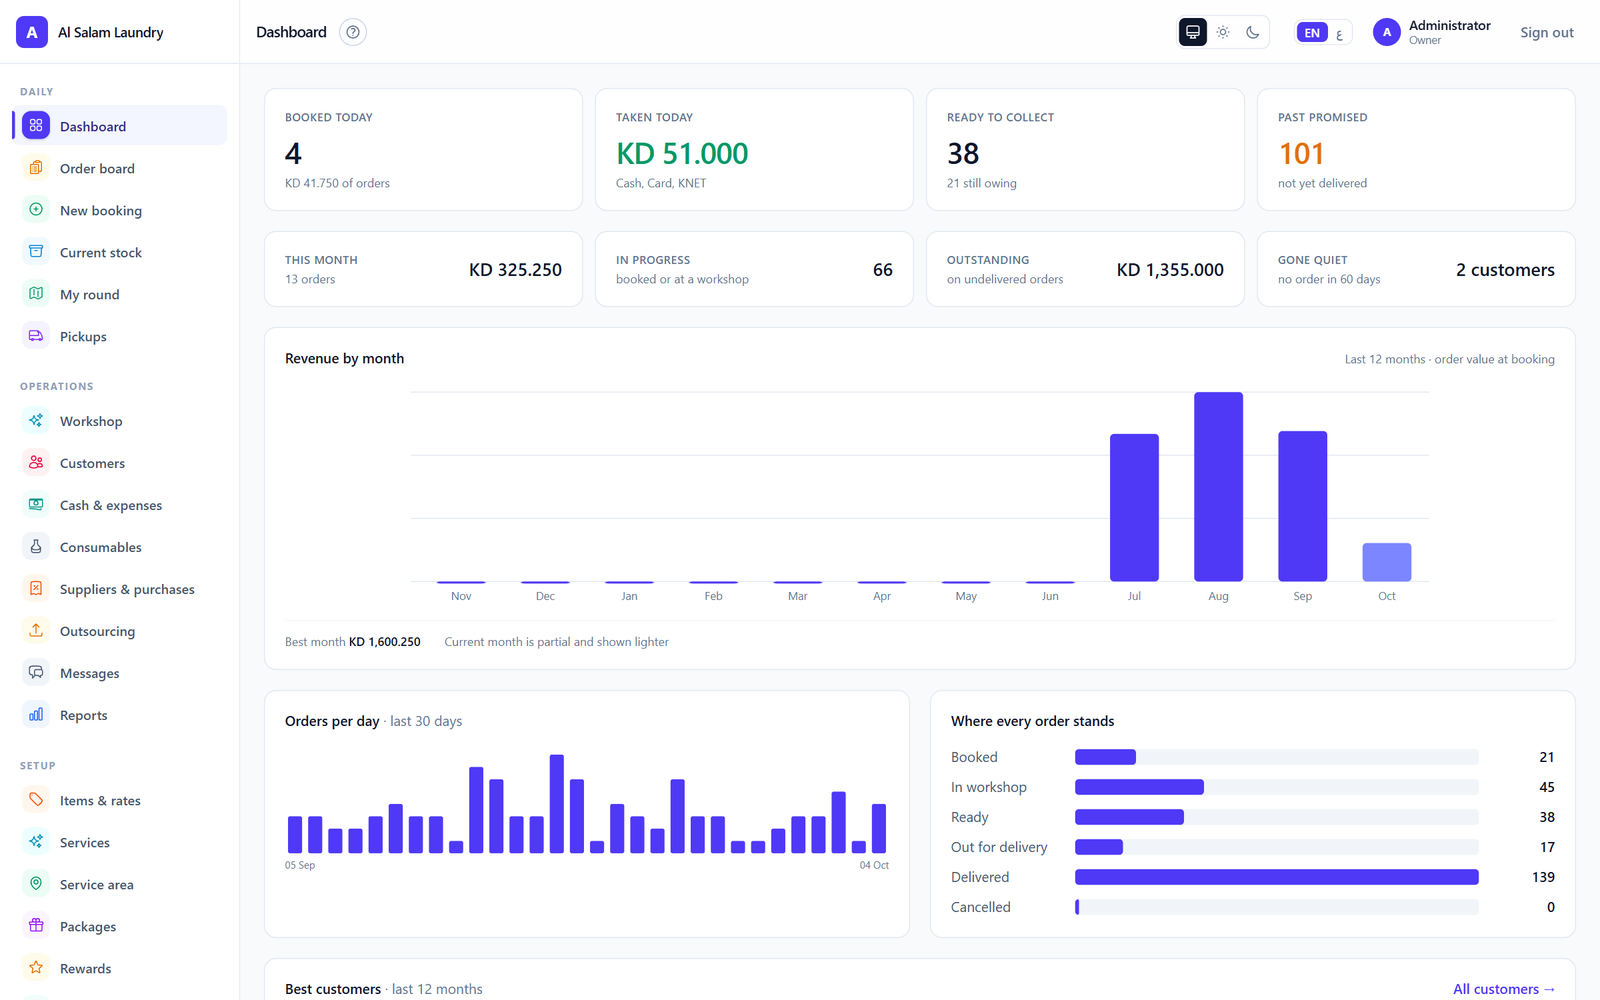Select the EN language option

coord(1312,32)
